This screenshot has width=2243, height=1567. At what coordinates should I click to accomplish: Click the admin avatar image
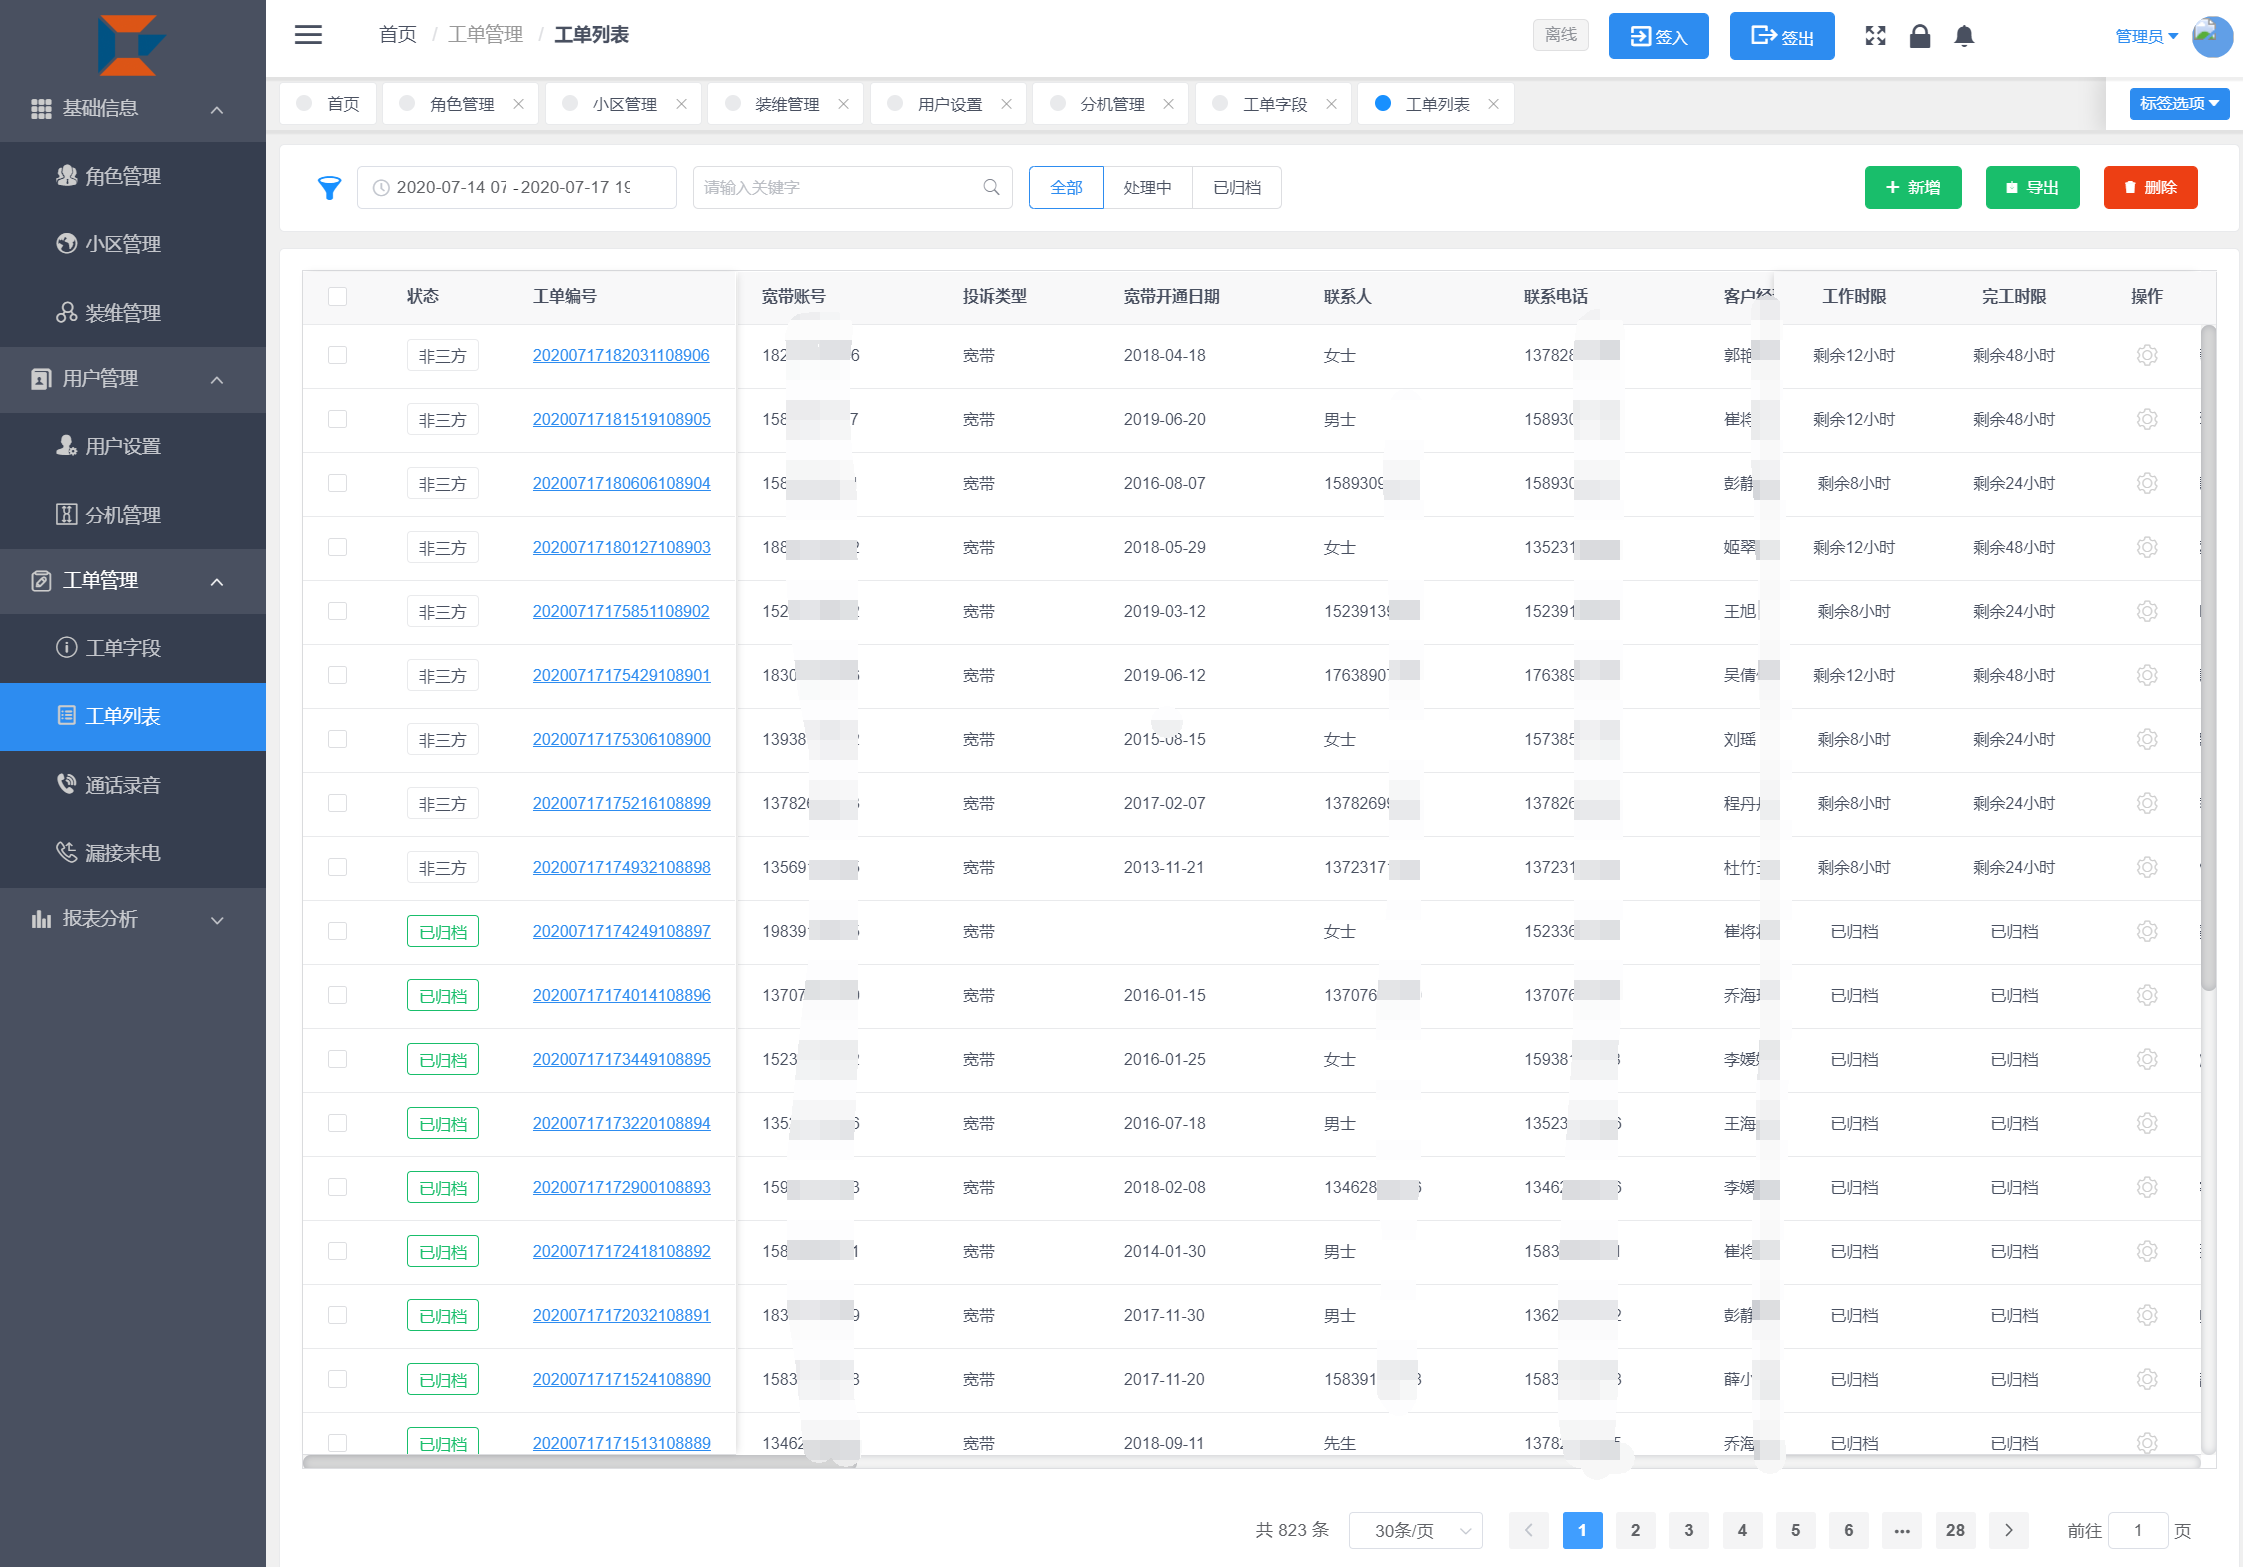point(2211,36)
